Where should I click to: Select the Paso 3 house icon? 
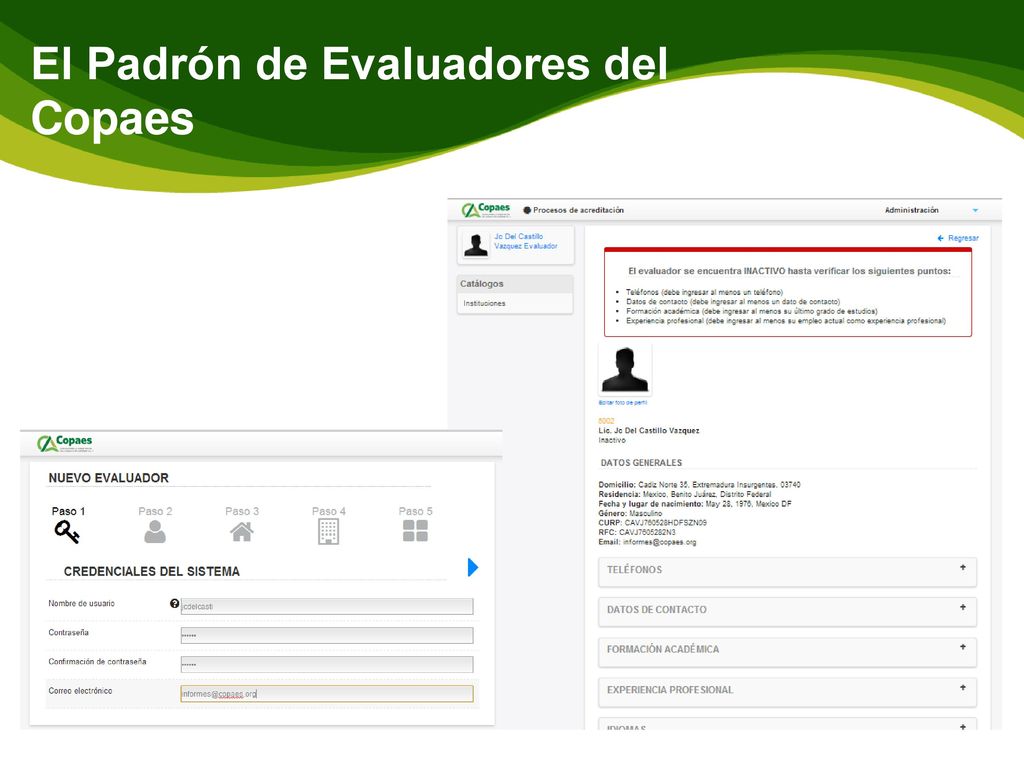242,532
